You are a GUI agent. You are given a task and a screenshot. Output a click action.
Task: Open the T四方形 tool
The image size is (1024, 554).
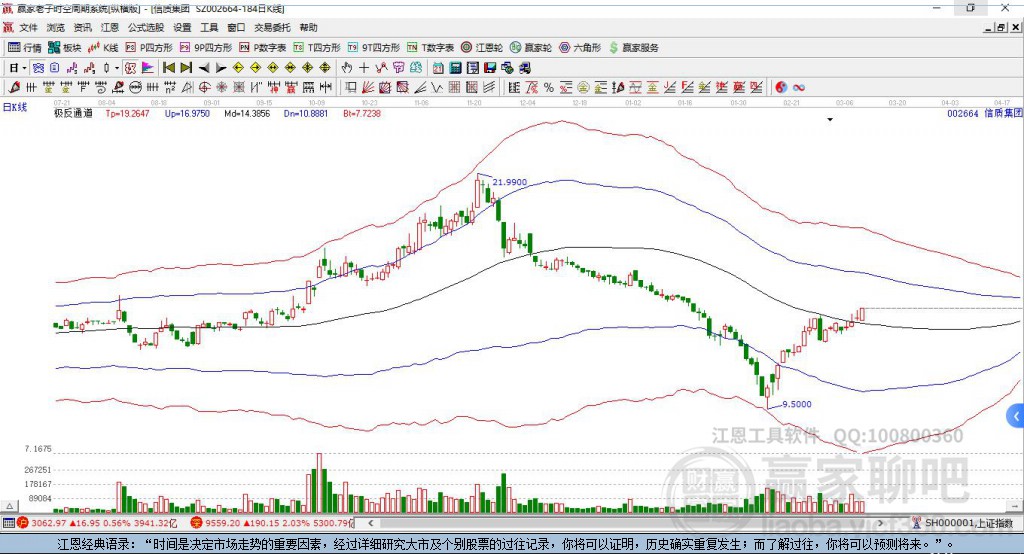coord(317,48)
